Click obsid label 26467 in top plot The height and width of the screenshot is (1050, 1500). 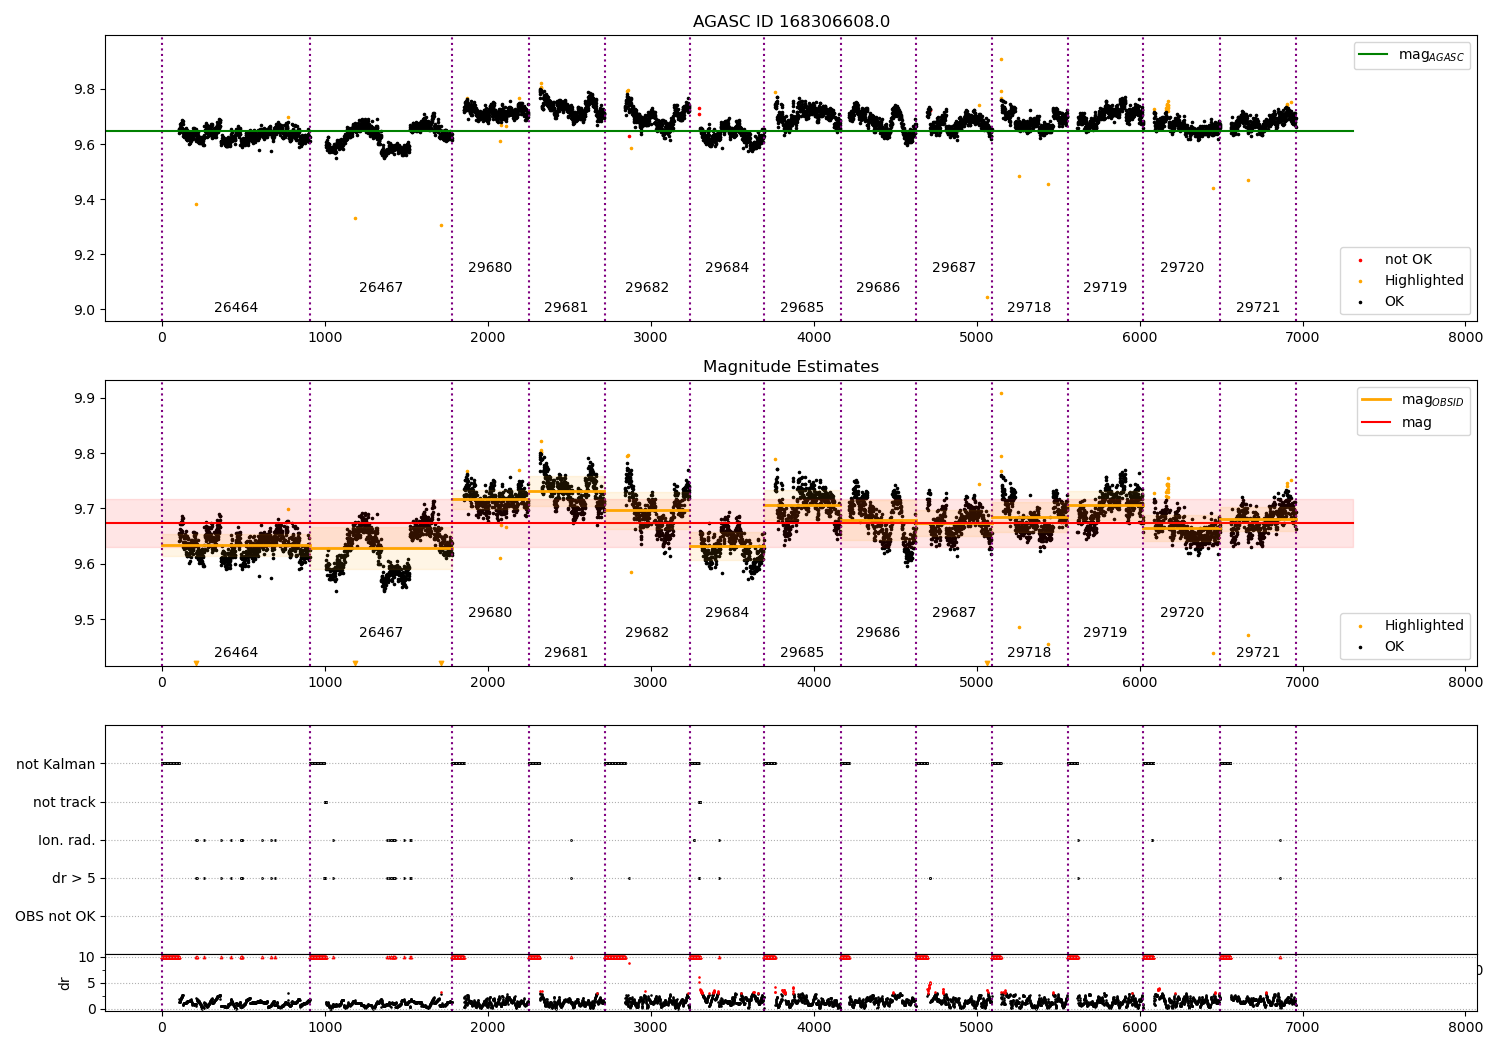(x=381, y=288)
